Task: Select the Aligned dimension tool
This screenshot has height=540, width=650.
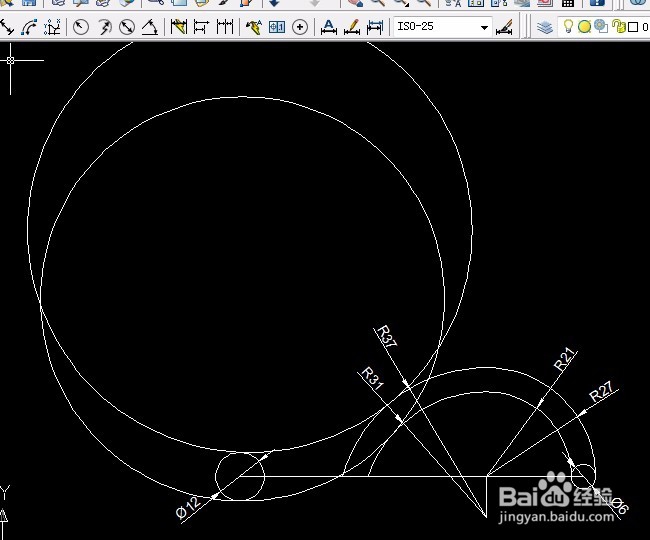Action: pos(7,27)
